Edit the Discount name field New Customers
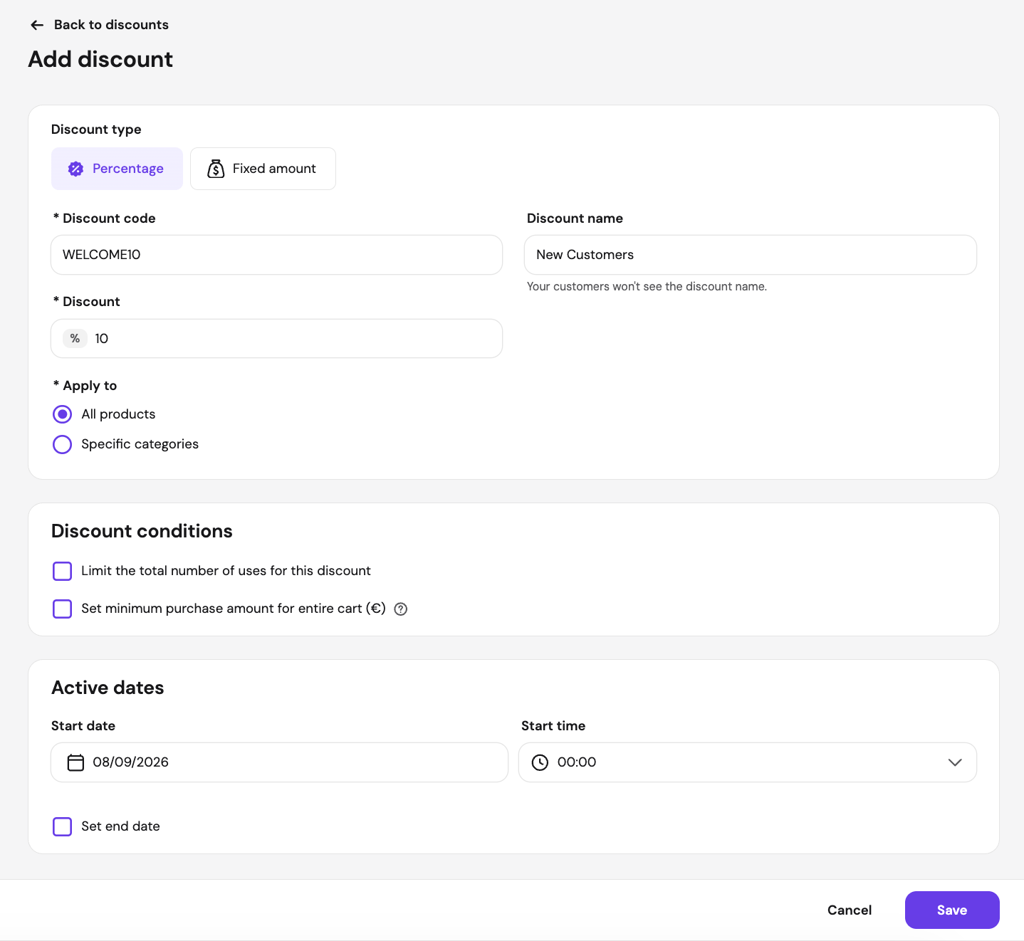 tap(750, 255)
